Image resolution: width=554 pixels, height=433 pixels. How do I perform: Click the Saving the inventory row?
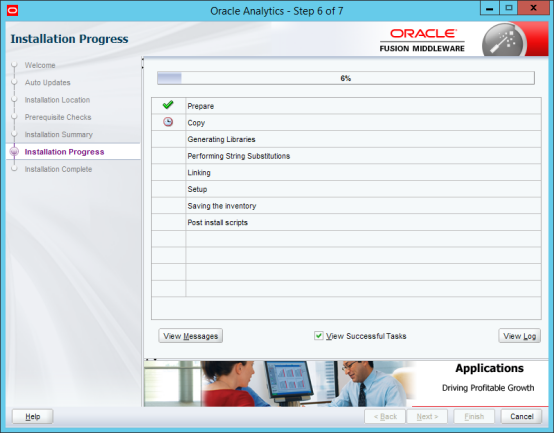[346, 206]
